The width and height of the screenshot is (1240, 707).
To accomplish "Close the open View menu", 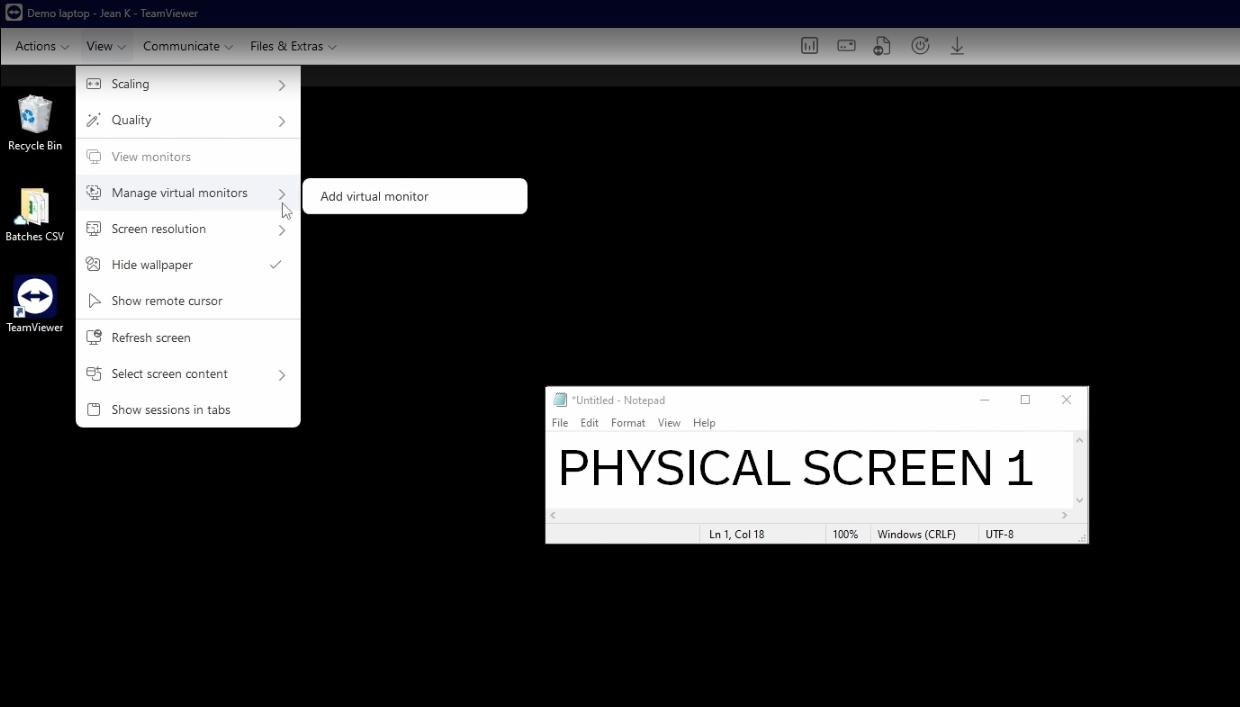I will 106,46.
